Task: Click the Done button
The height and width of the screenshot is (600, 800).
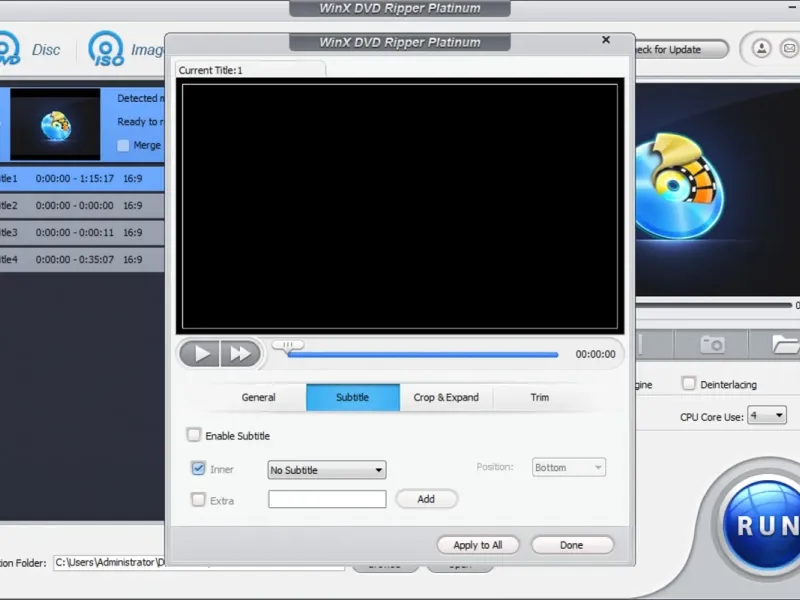Action: (572, 545)
